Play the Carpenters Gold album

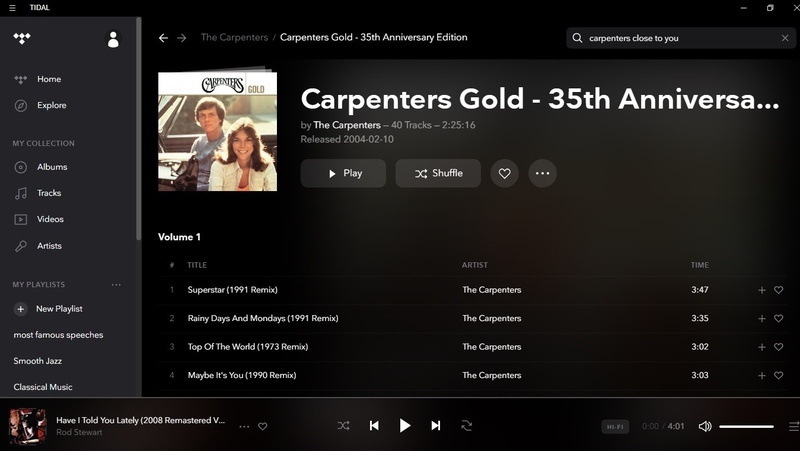343,173
